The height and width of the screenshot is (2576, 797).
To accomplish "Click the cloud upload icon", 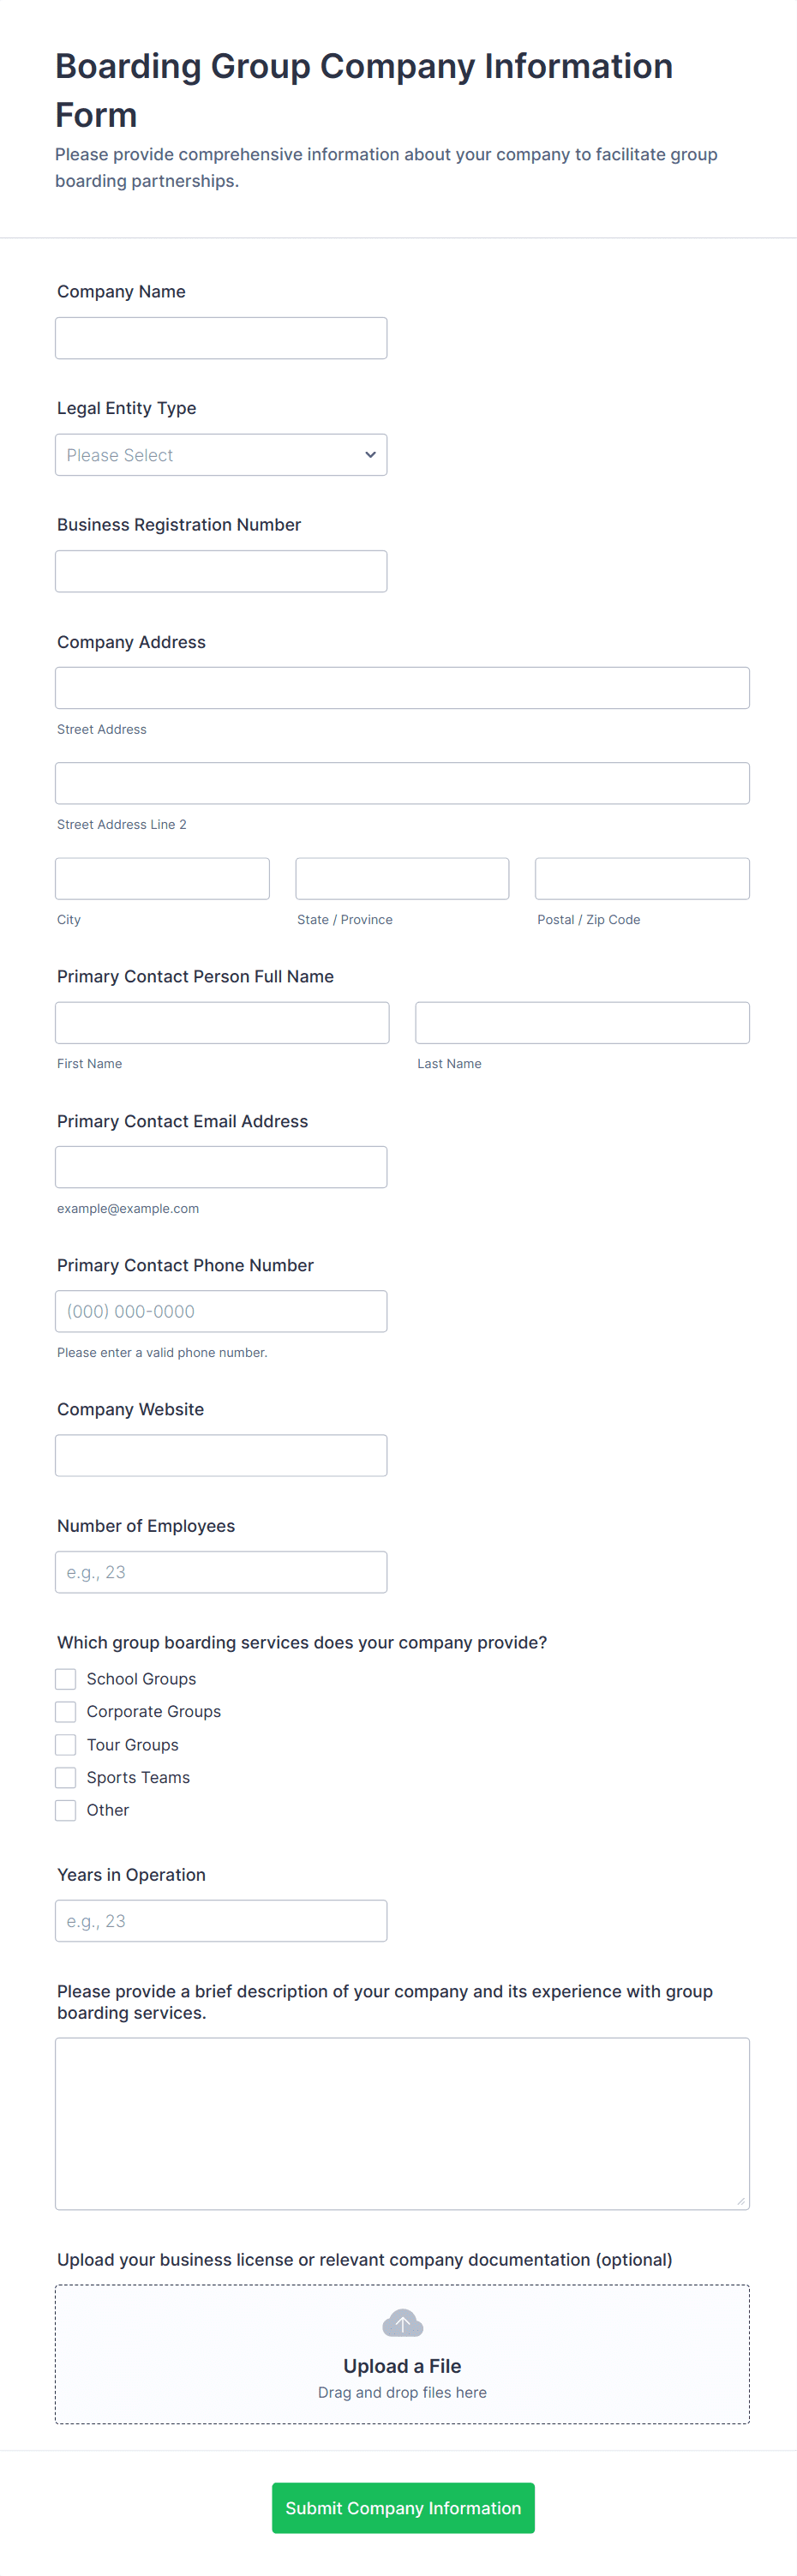I will pos(402,2323).
